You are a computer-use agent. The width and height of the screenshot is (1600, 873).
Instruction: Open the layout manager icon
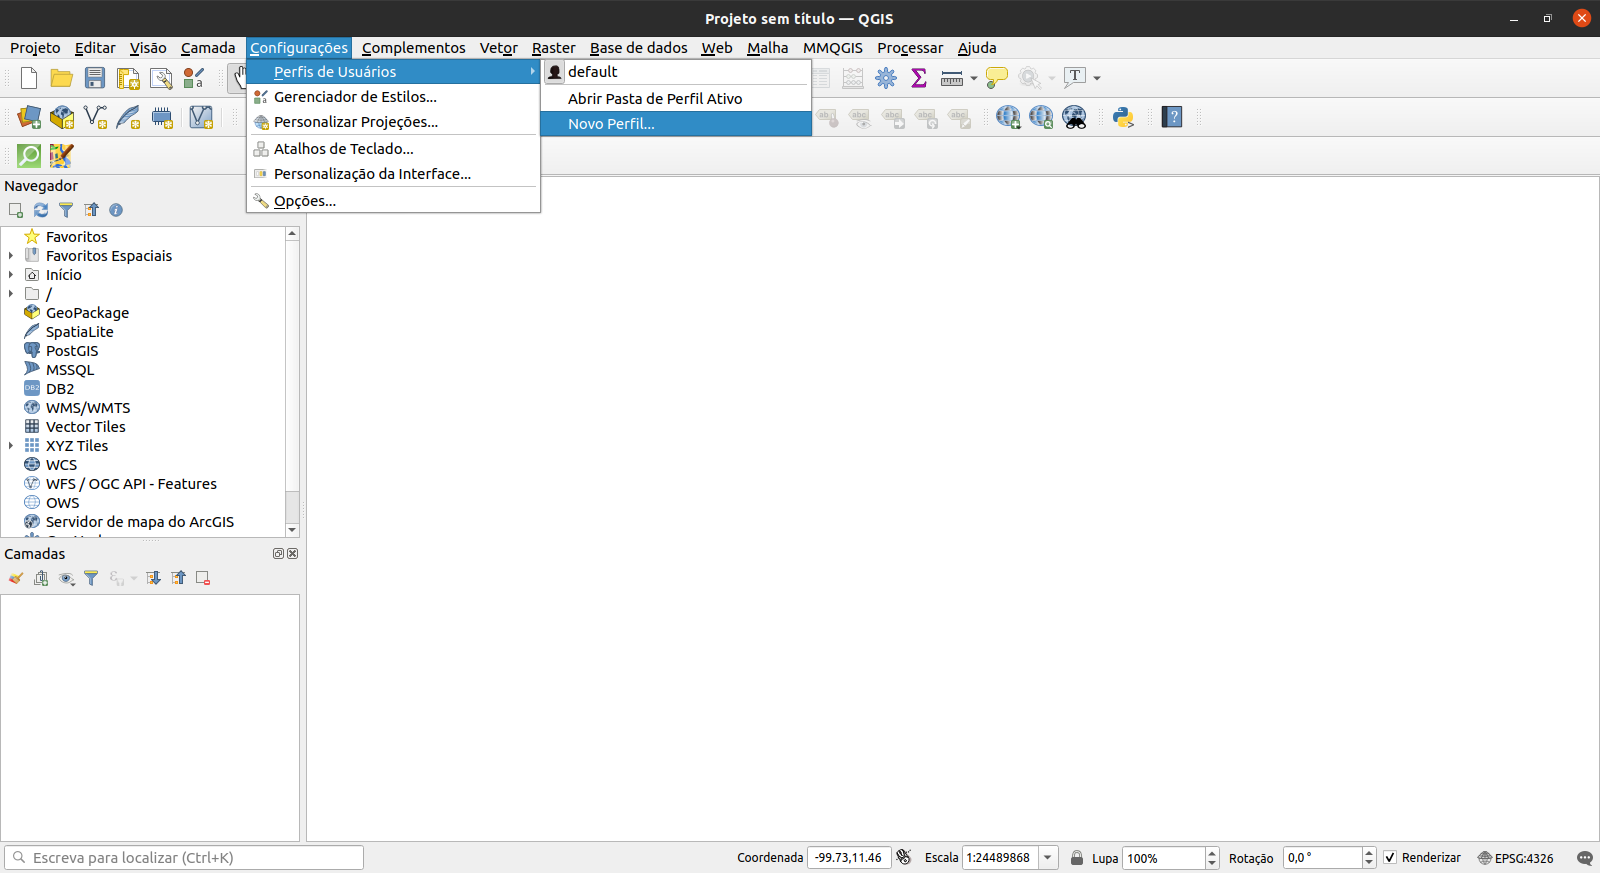161,78
